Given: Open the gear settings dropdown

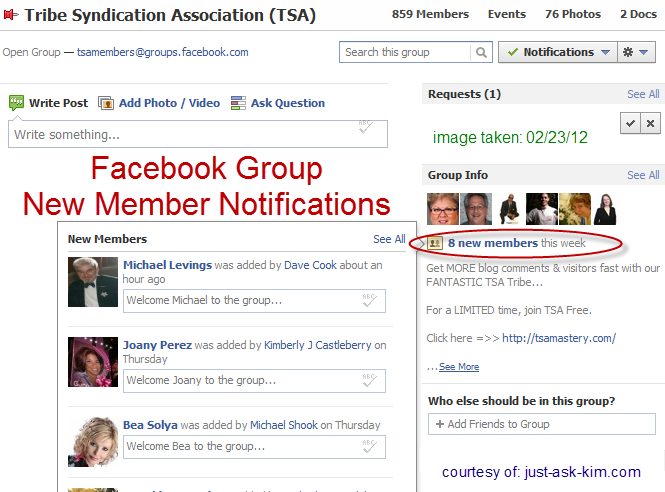Looking at the screenshot, I should [x=636, y=52].
